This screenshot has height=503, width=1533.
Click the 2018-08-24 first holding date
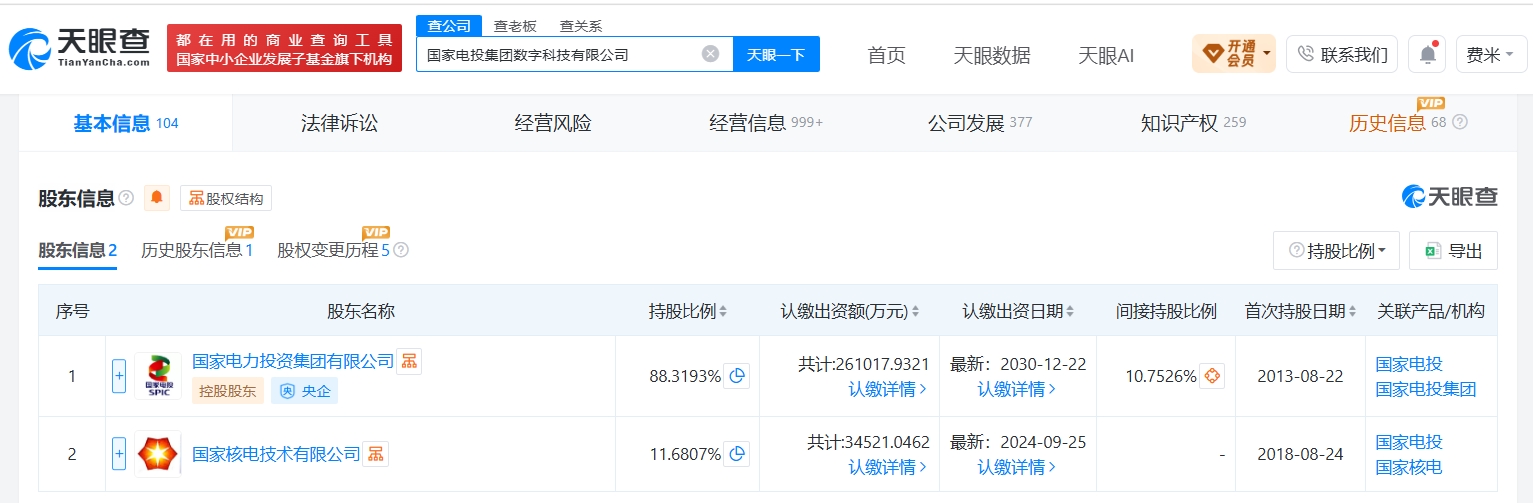pyautogui.click(x=1301, y=454)
